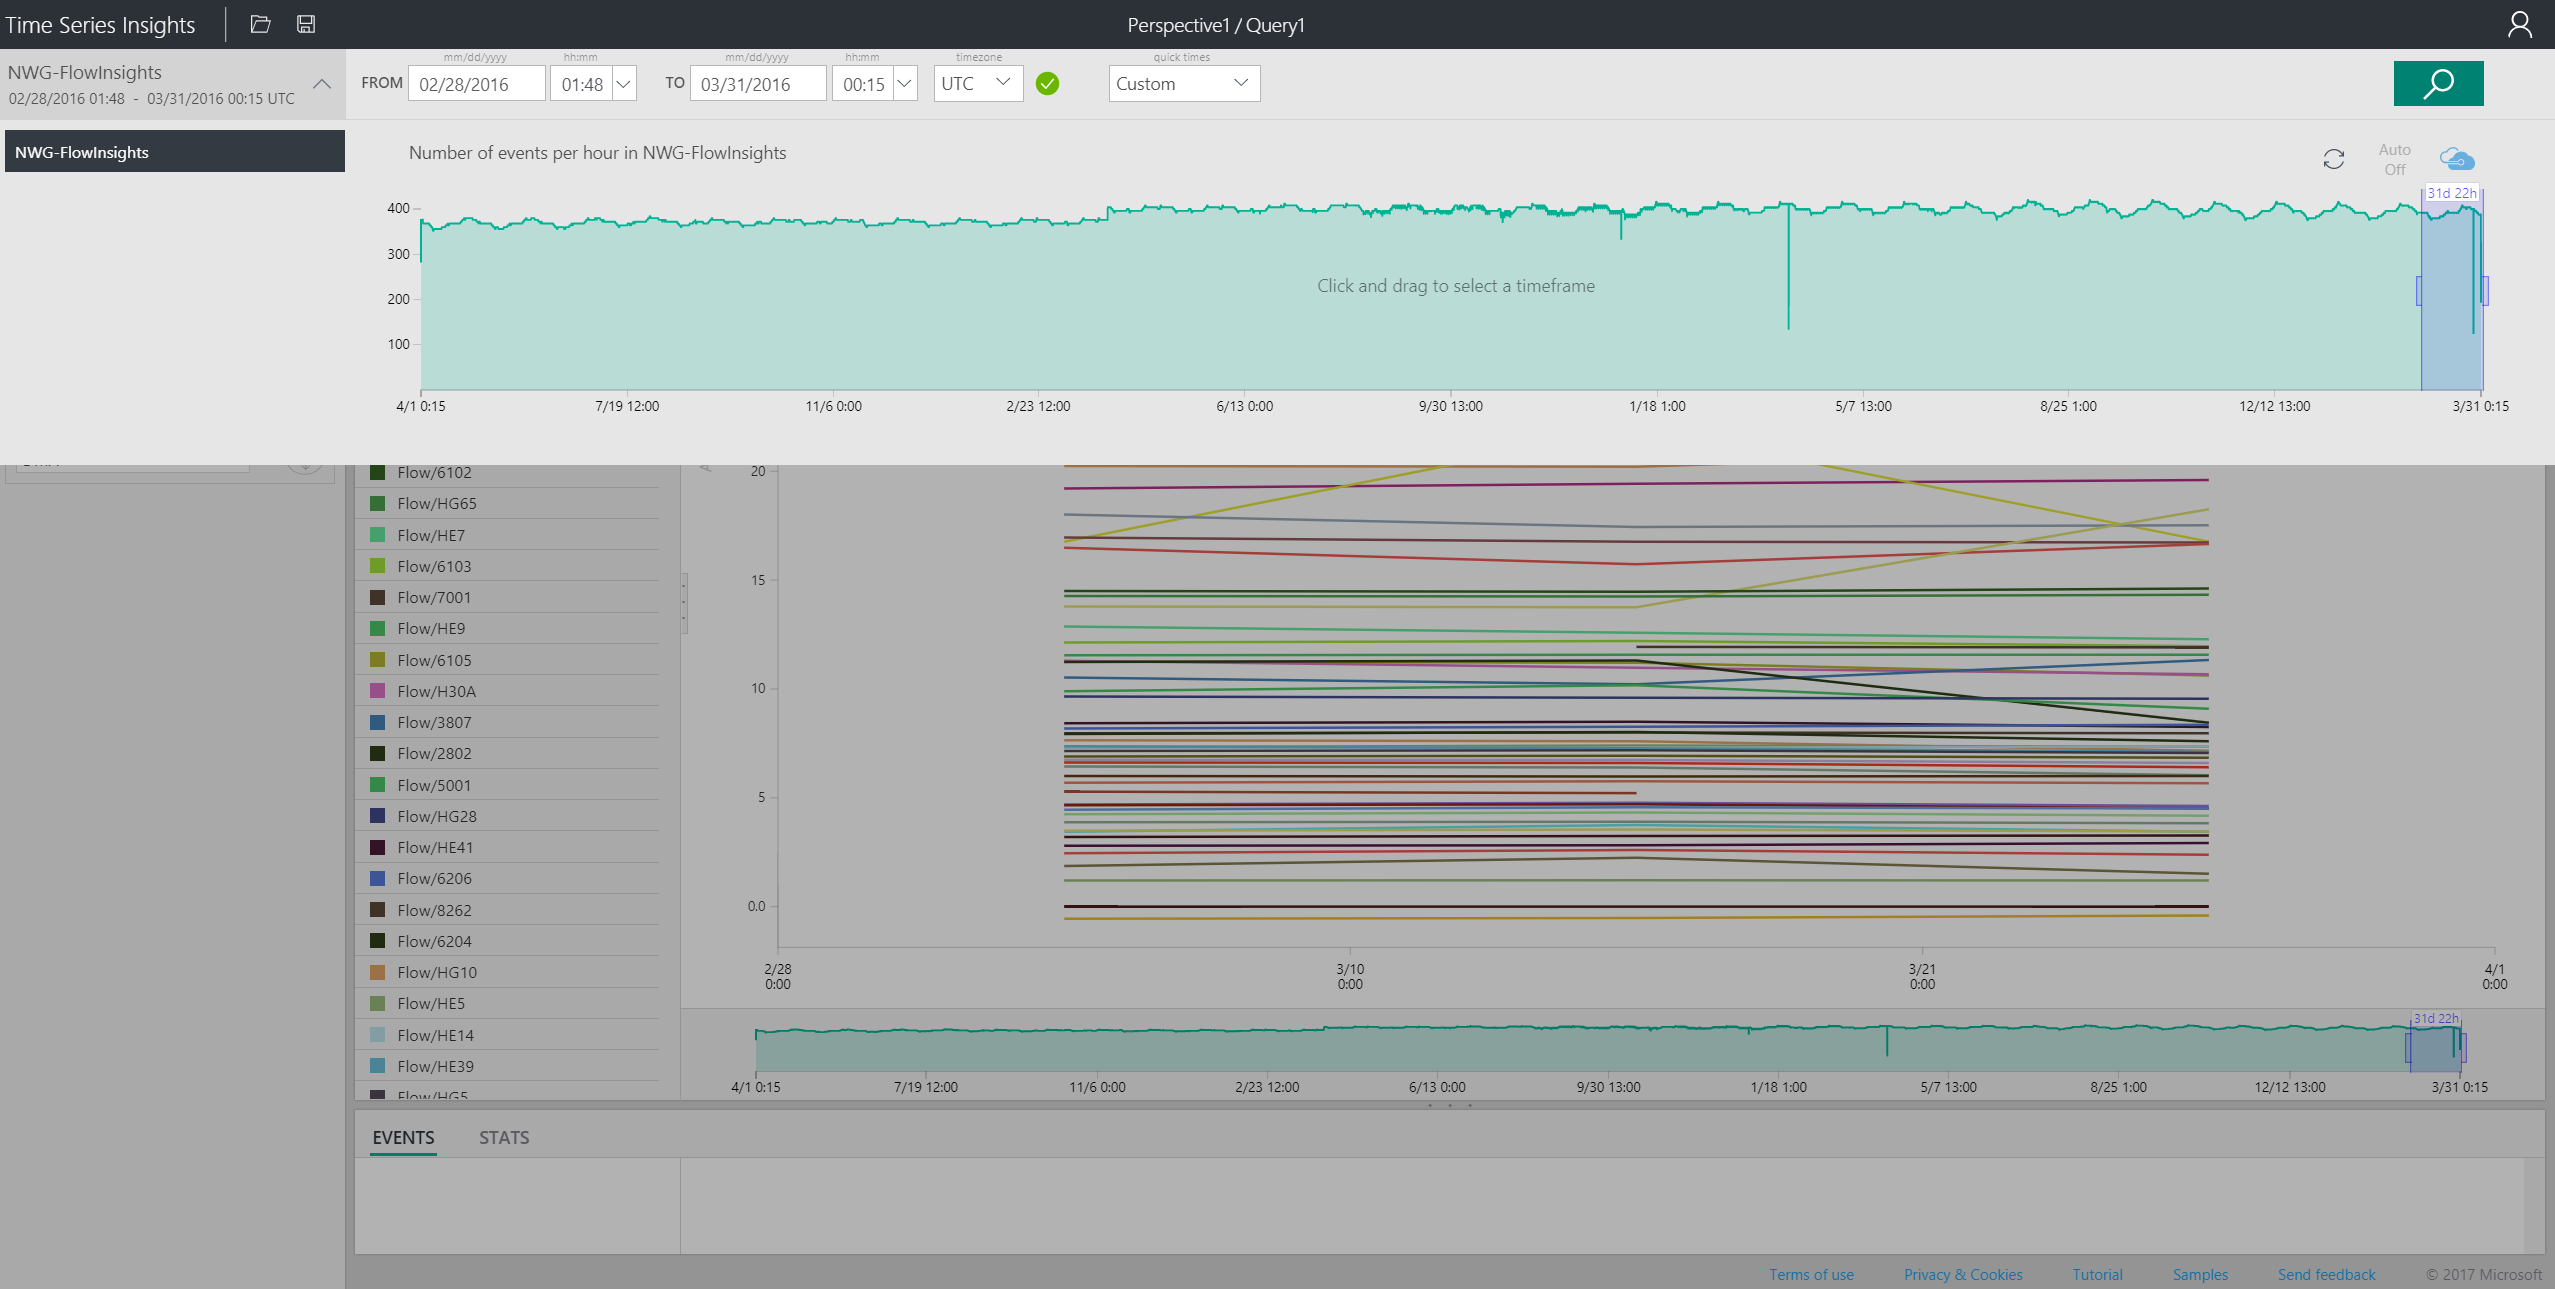Save the query with floppy disk icon
The height and width of the screenshot is (1289, 2555).
point(306,24)
